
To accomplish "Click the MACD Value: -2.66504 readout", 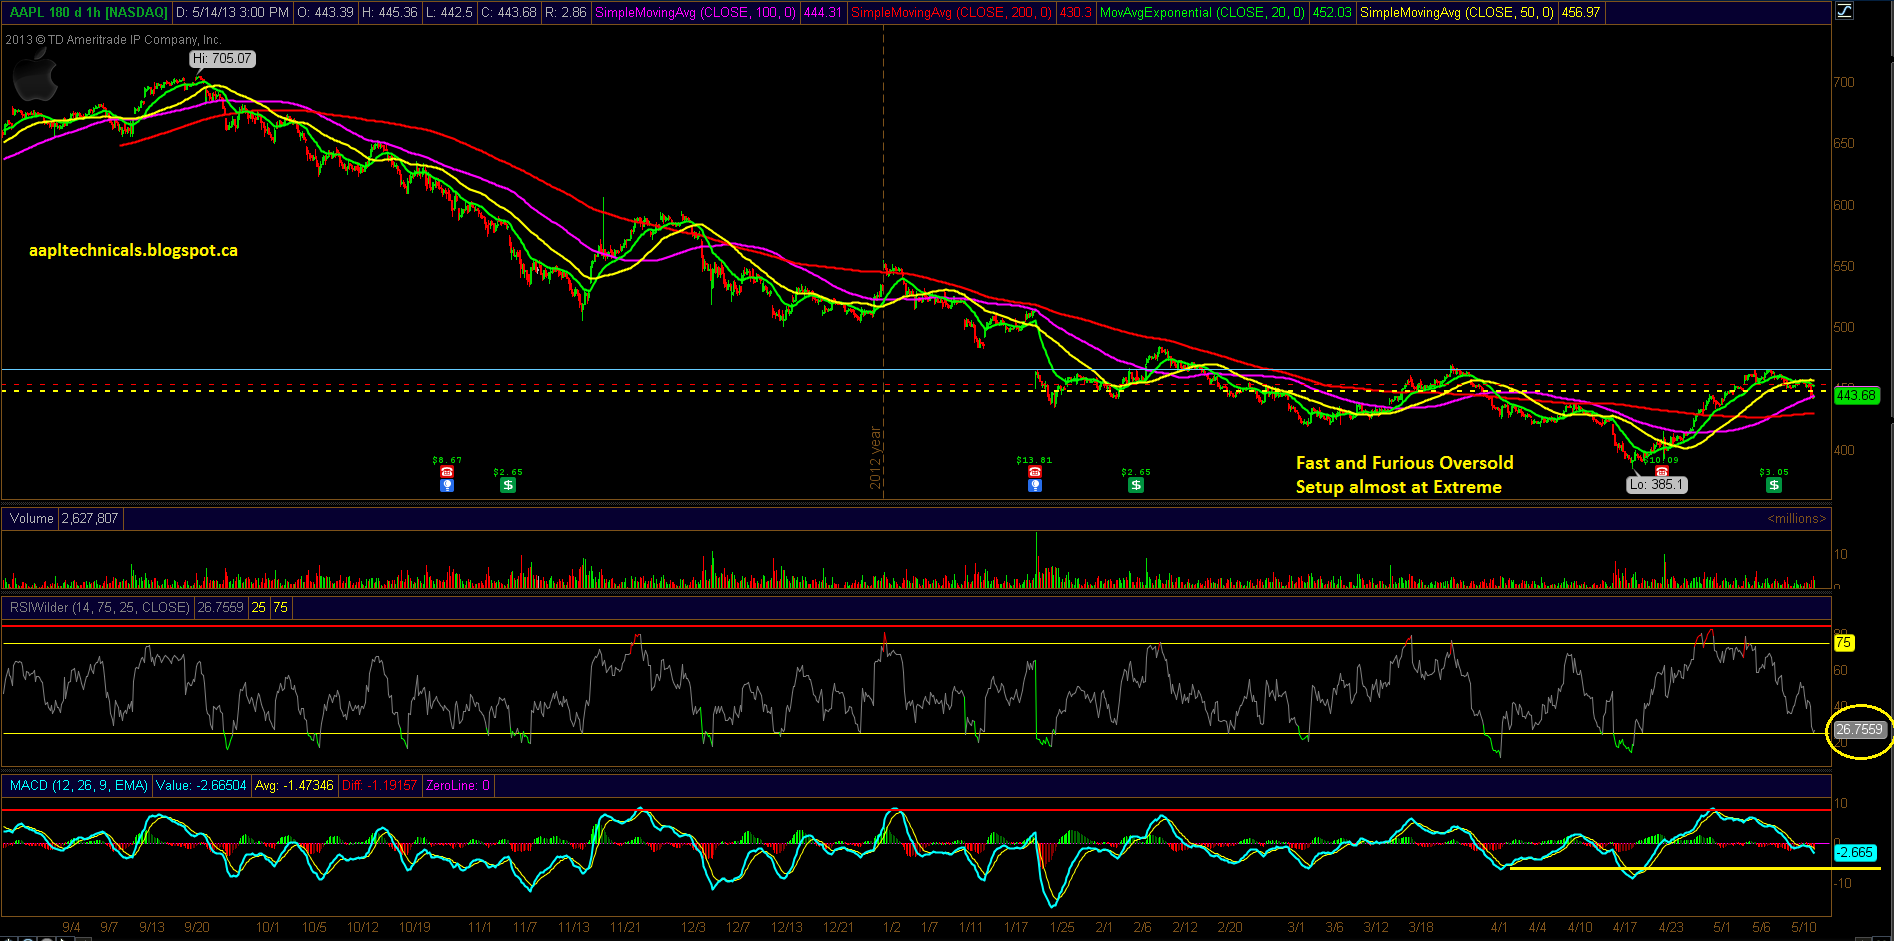I will [x=201, y=785].
